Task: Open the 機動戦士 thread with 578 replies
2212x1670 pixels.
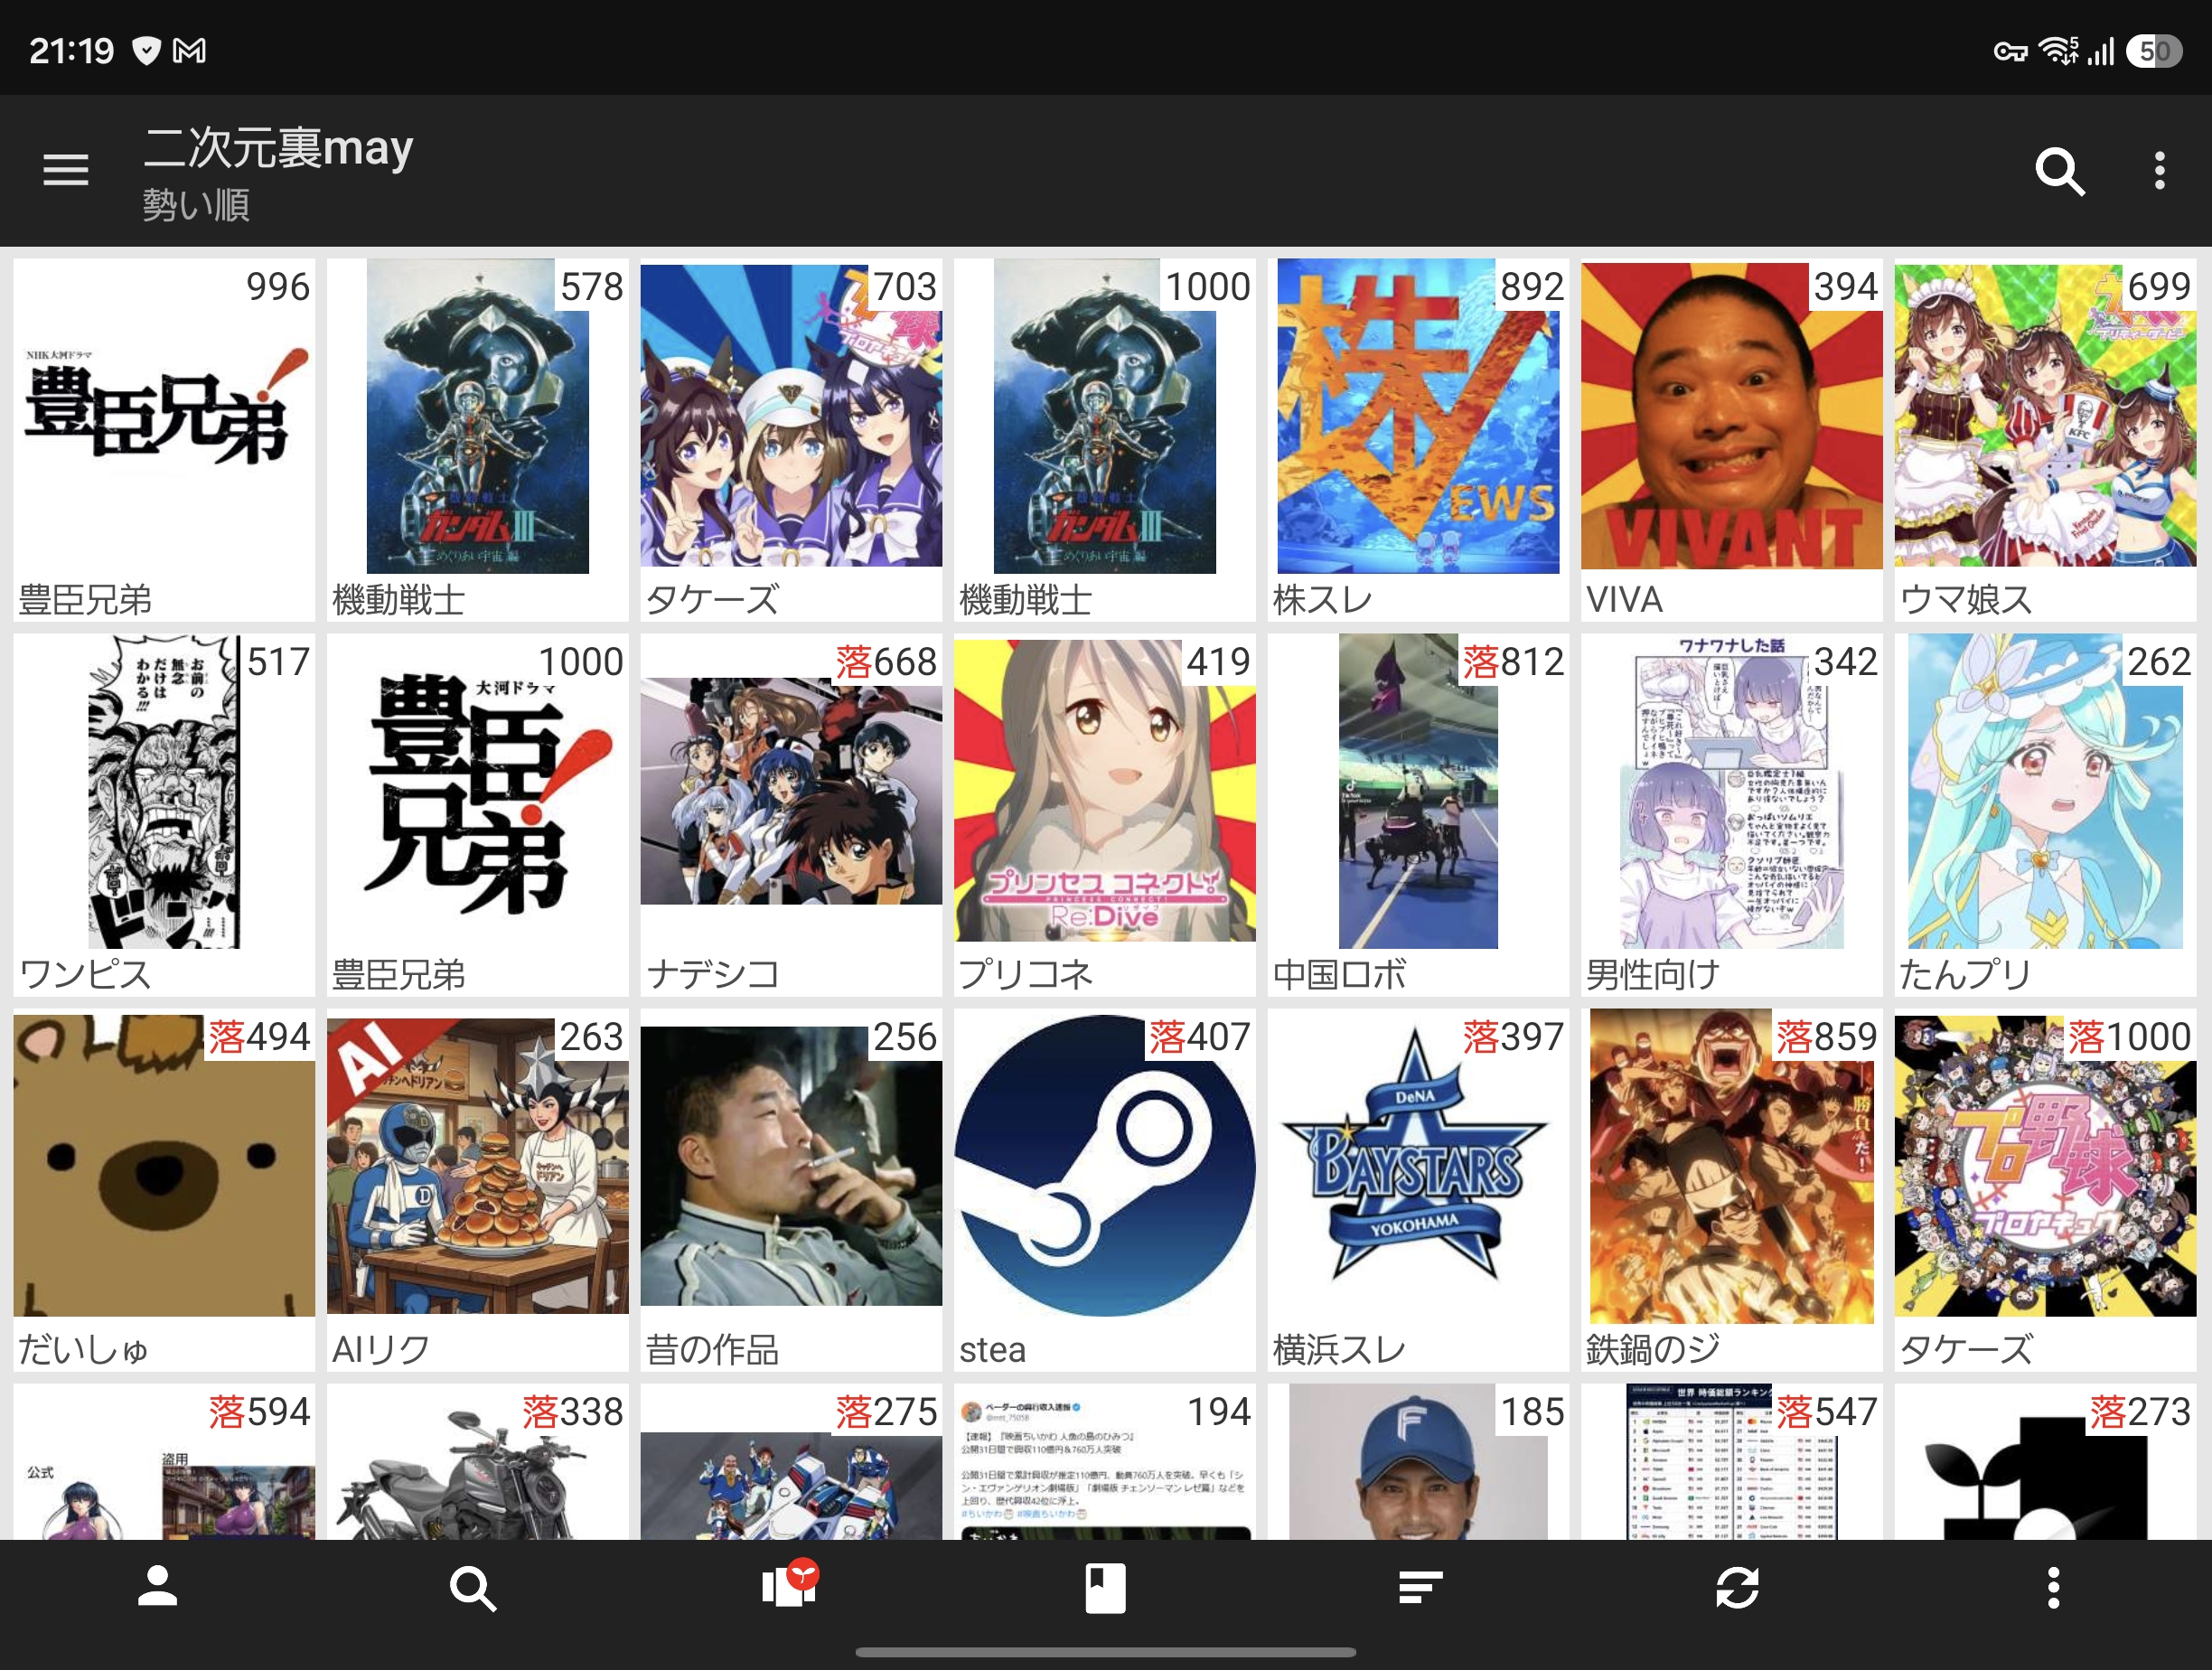Action: [x=478, y=440]
